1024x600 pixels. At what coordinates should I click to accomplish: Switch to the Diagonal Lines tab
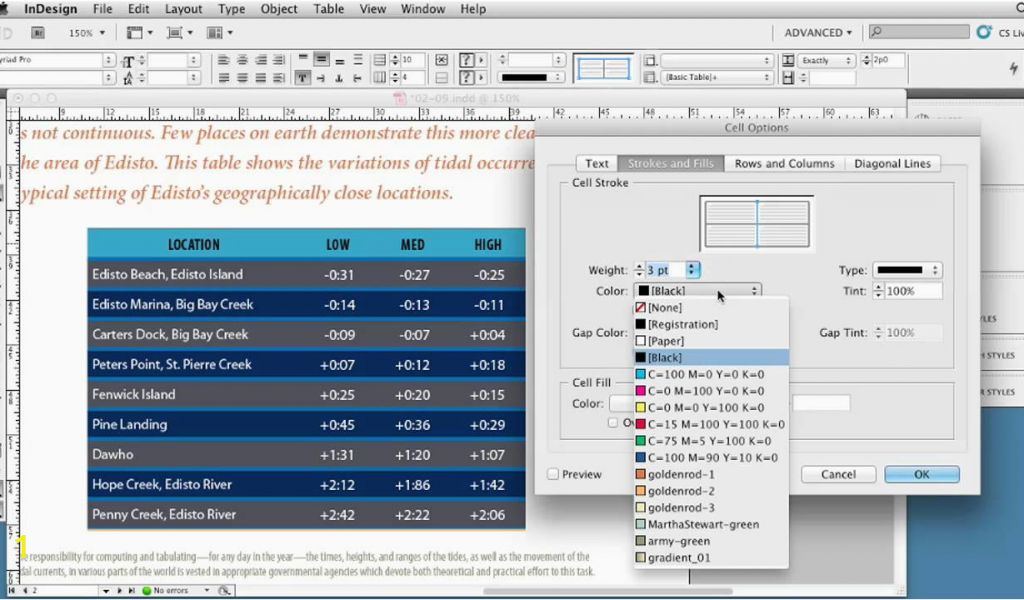coord(892,163)
